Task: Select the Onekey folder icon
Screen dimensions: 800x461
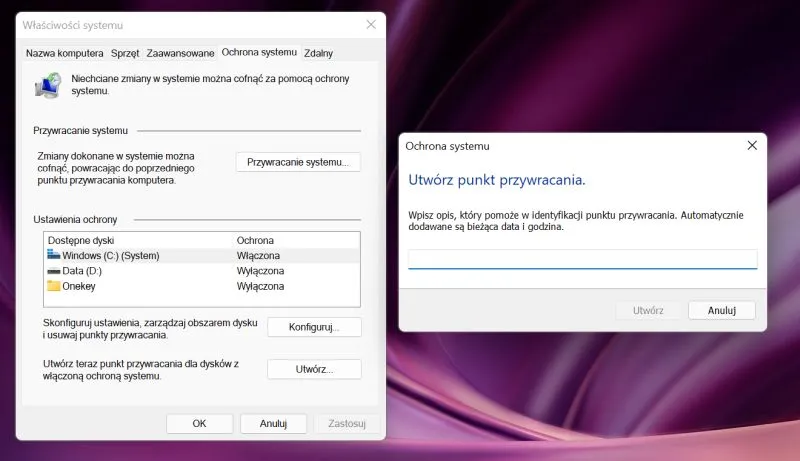Action: coord(54,286)
